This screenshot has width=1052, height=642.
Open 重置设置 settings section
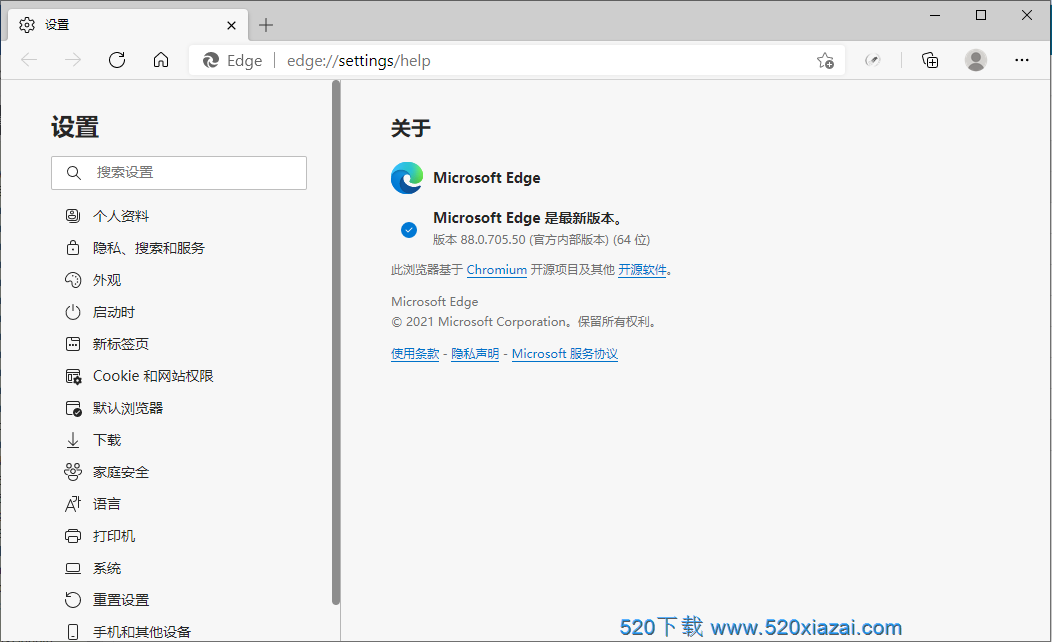121,600
